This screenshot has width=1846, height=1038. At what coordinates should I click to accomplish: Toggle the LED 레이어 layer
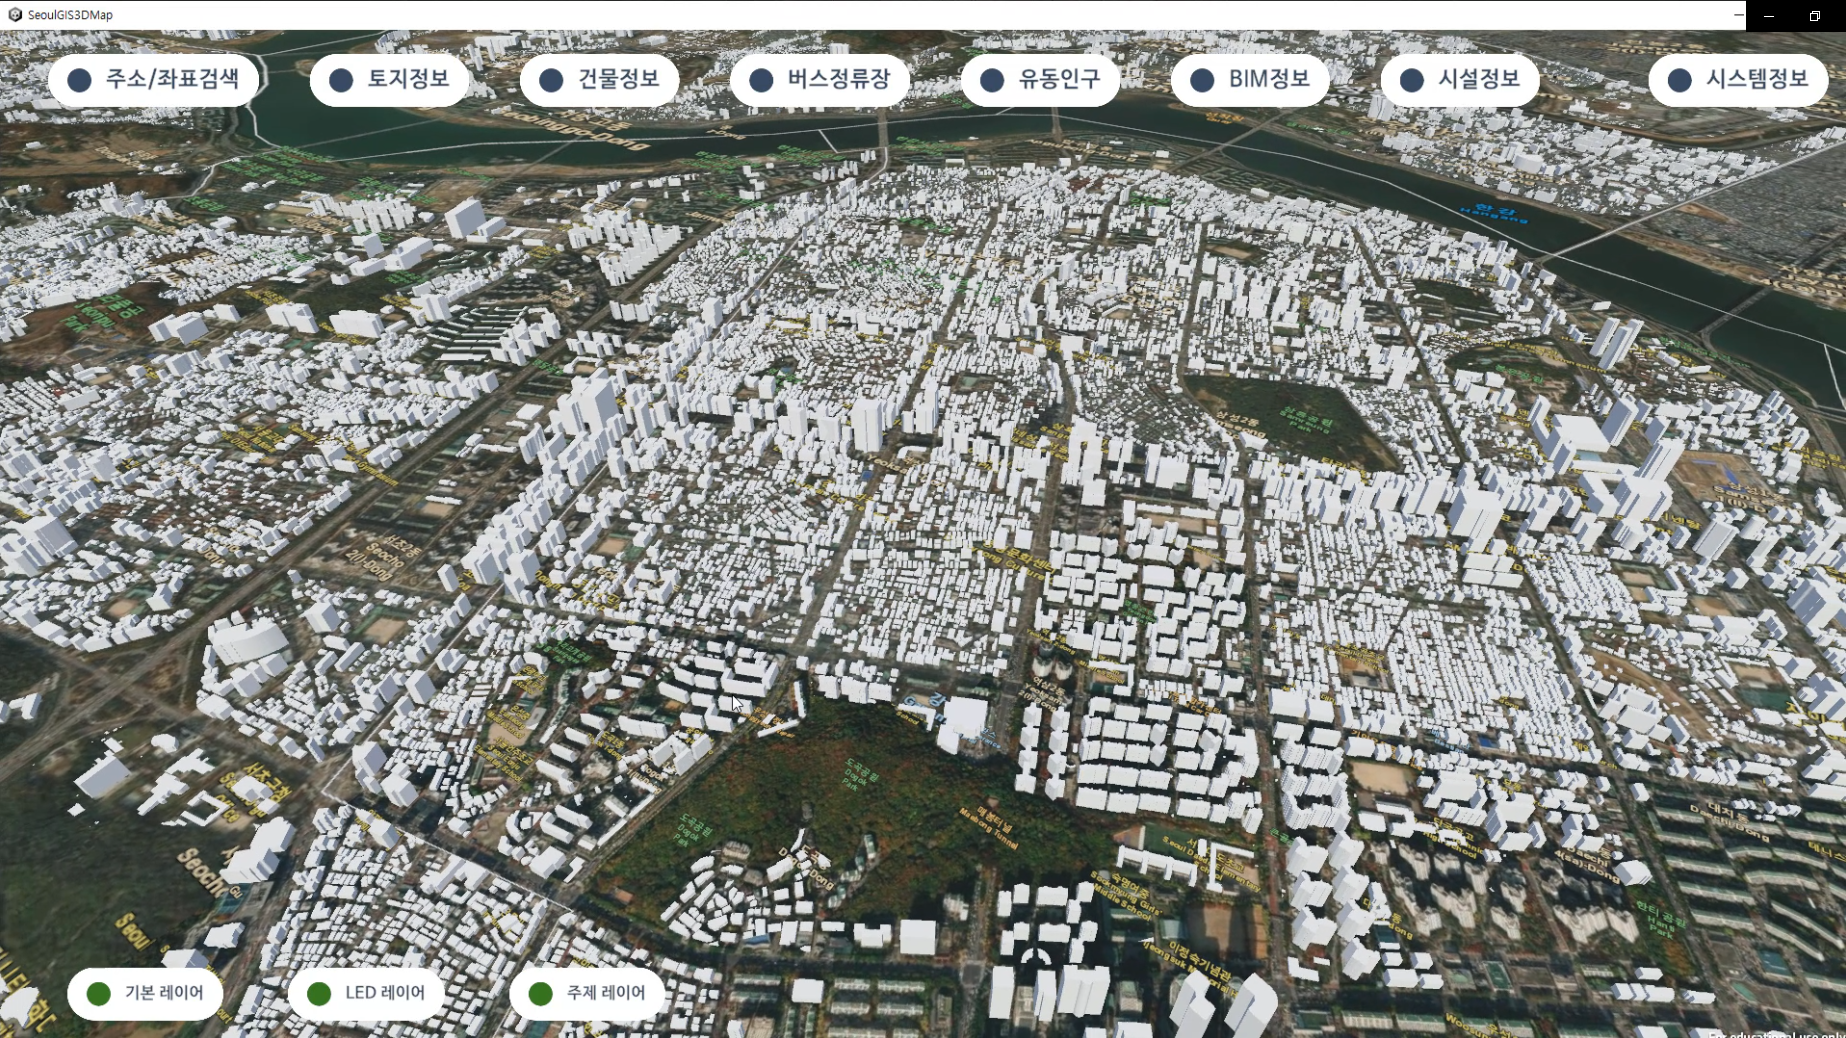point(366,993)
